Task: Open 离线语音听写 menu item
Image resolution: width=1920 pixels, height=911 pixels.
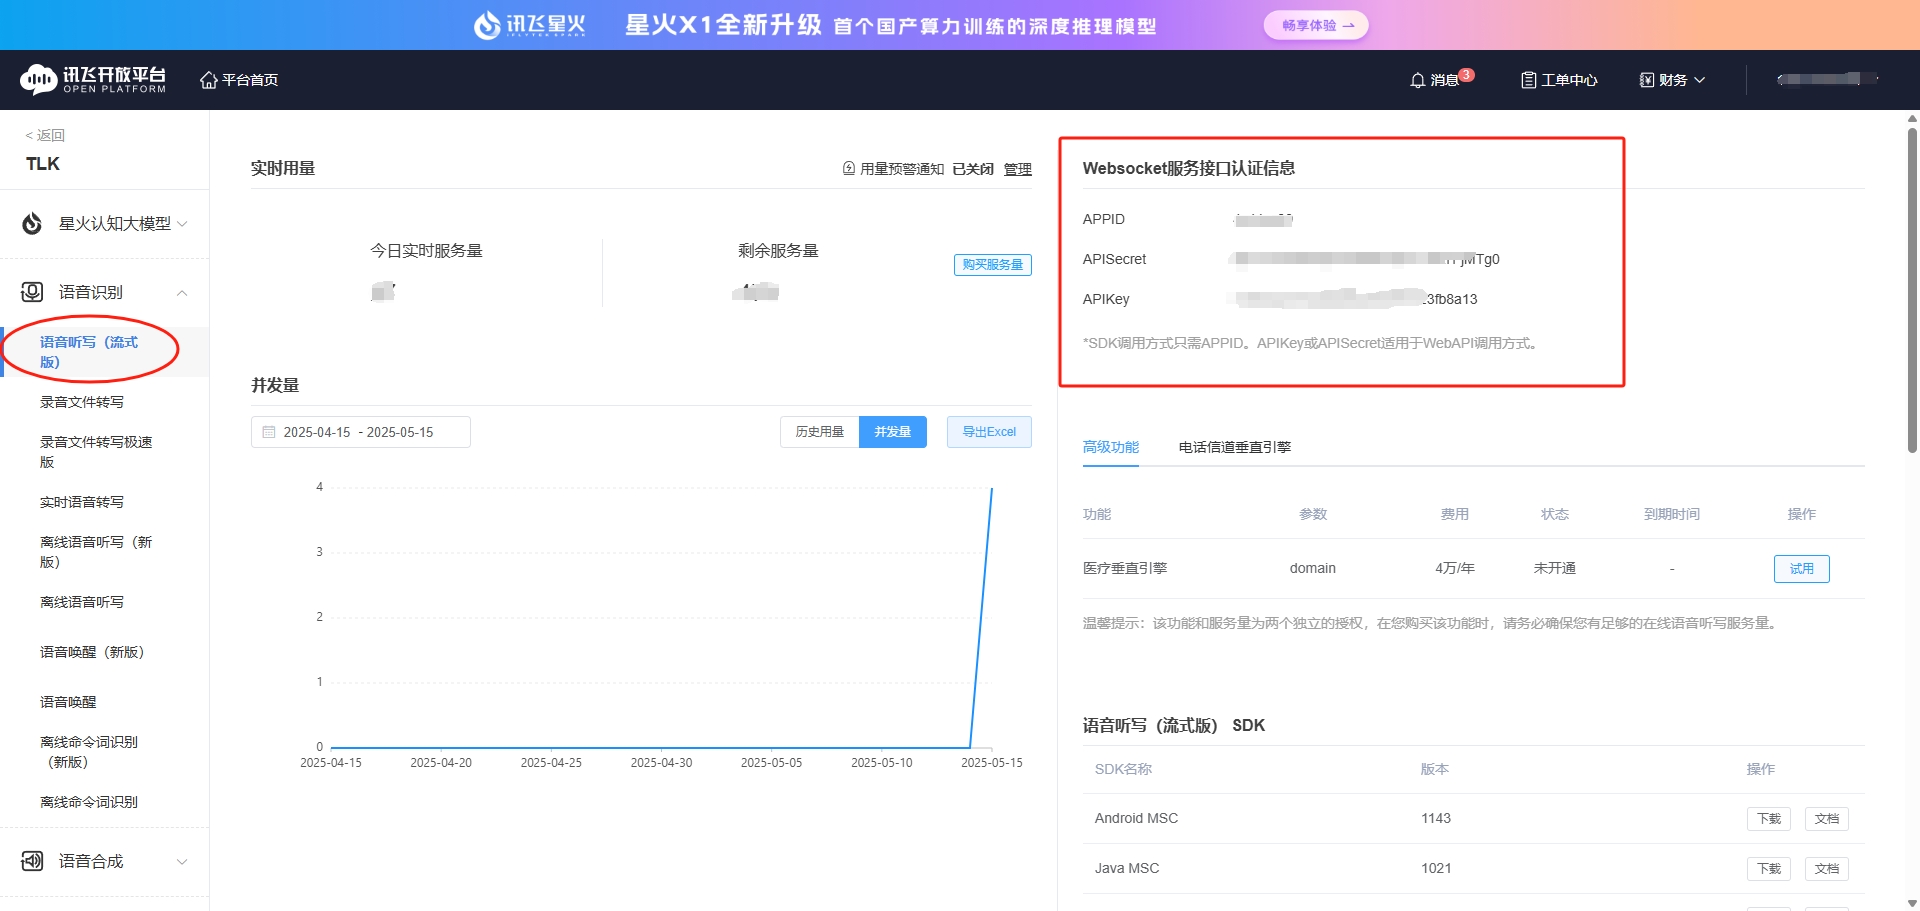Action: click(x=82, y=602)
